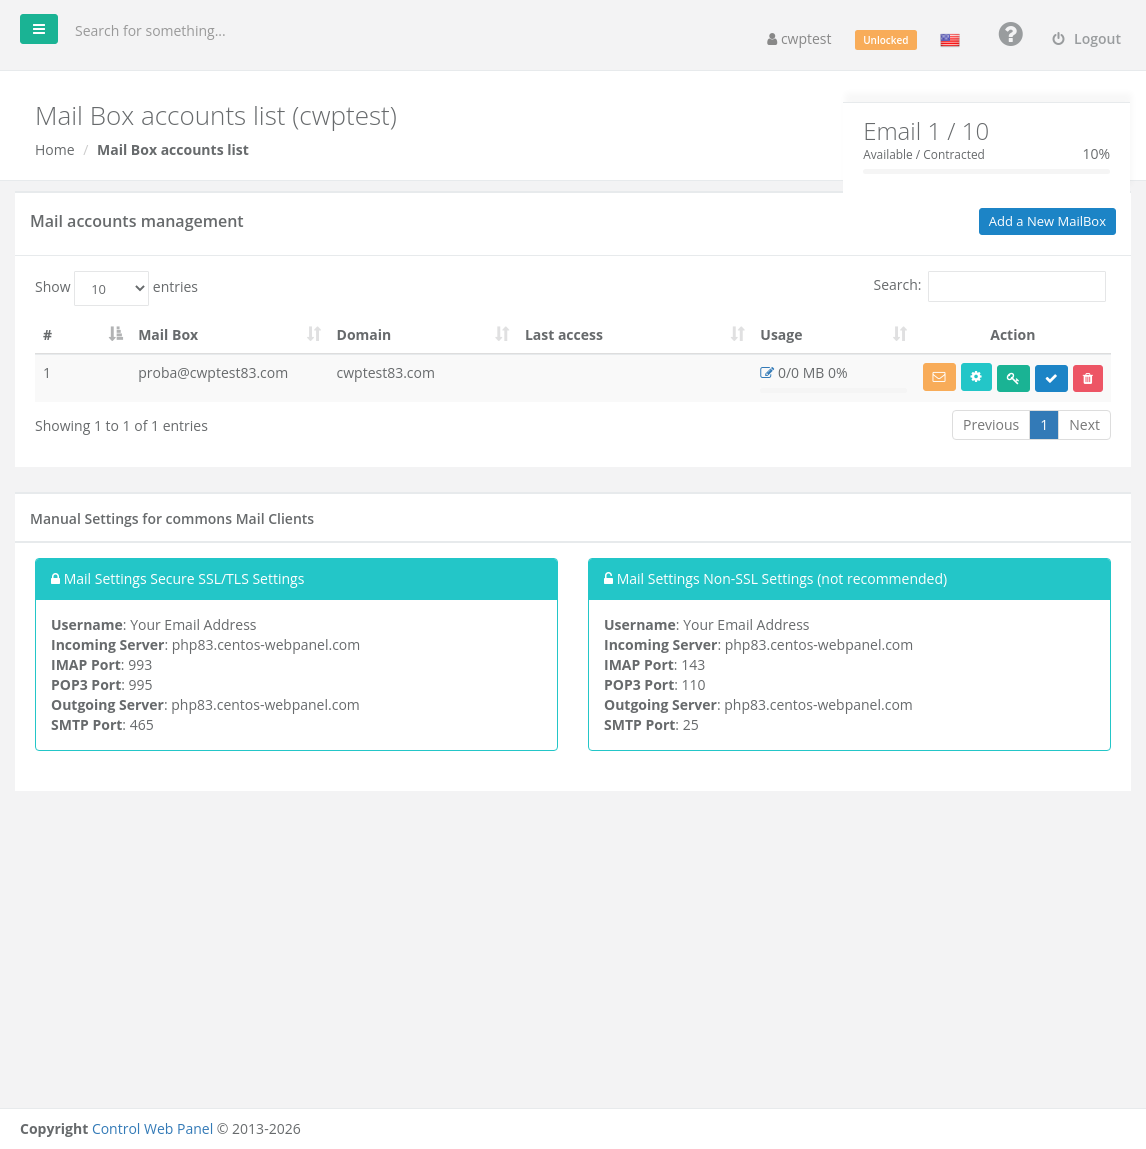This screenshot has width=1146, height=1149.
Task: Sort the # column using its sort icon
Action: point(115,334)
